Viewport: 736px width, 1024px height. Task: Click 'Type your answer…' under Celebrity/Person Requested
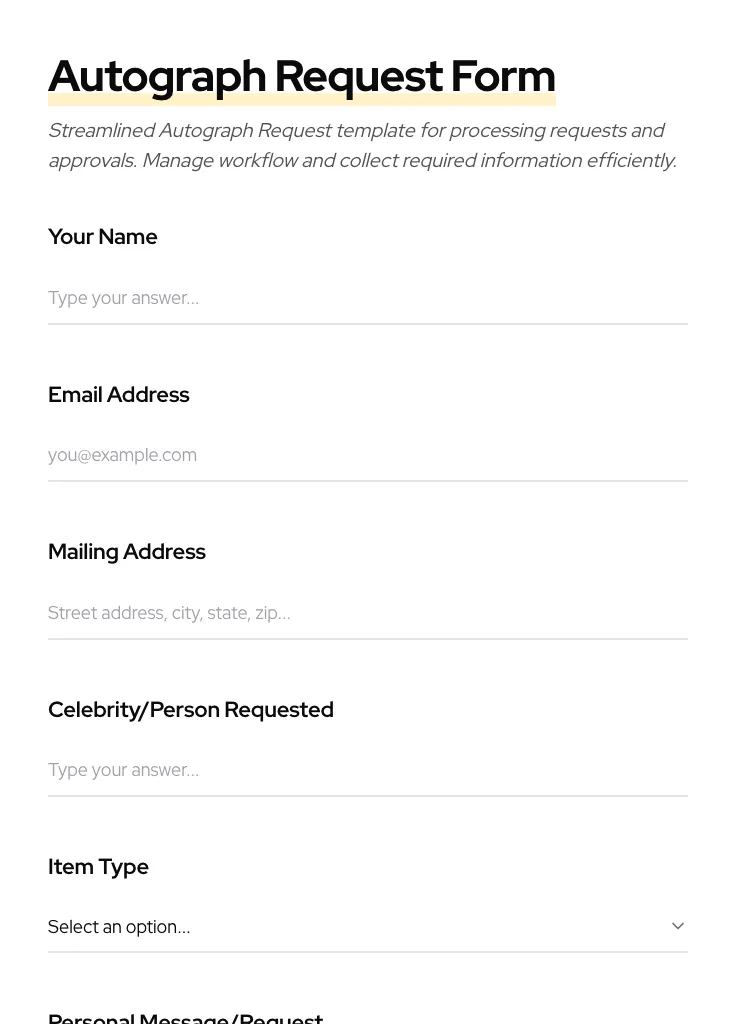(x=123, y=770)
